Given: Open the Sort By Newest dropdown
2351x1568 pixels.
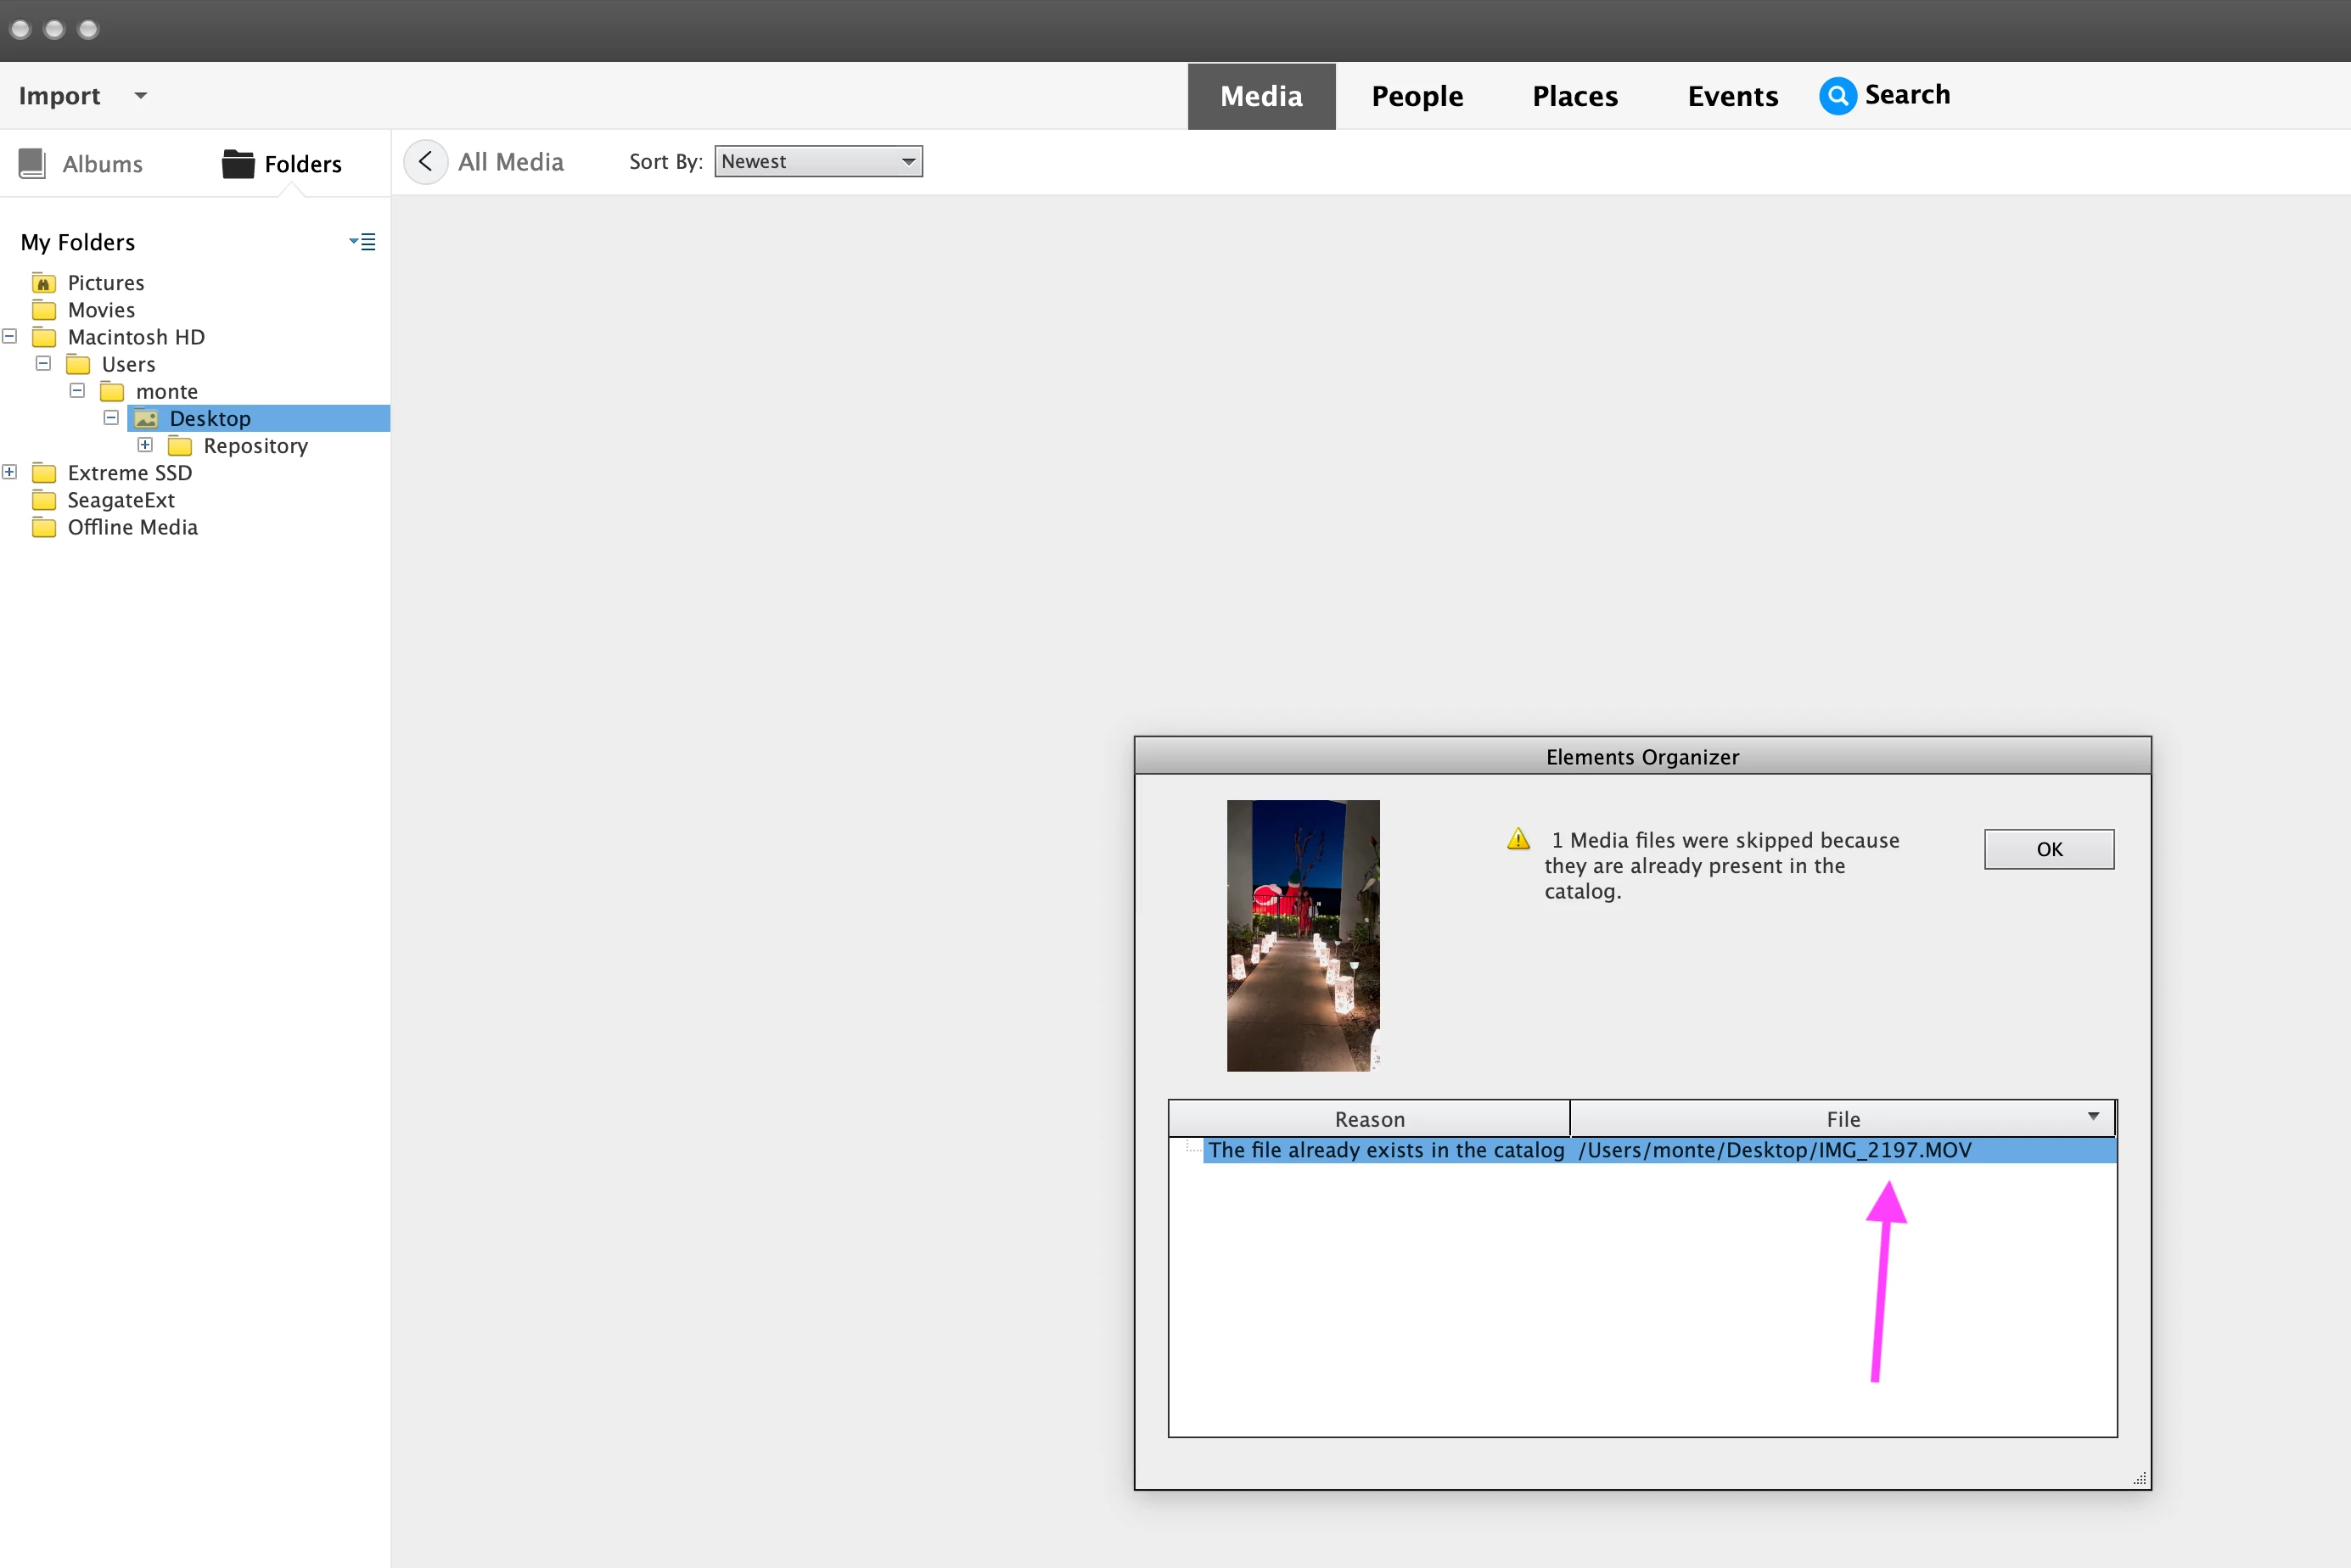Looking at the screenshot, I should point(818,162).
